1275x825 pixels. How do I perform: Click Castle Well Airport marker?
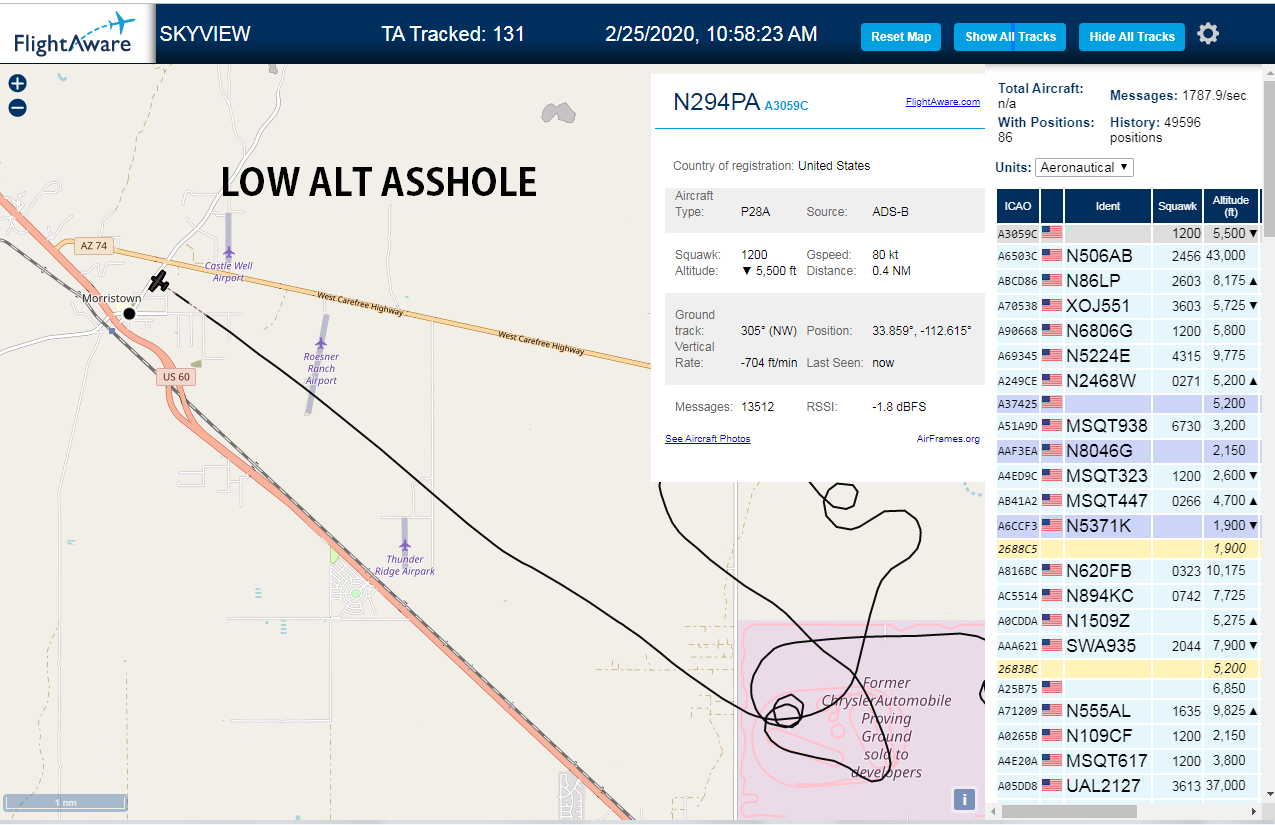(229, 252)
